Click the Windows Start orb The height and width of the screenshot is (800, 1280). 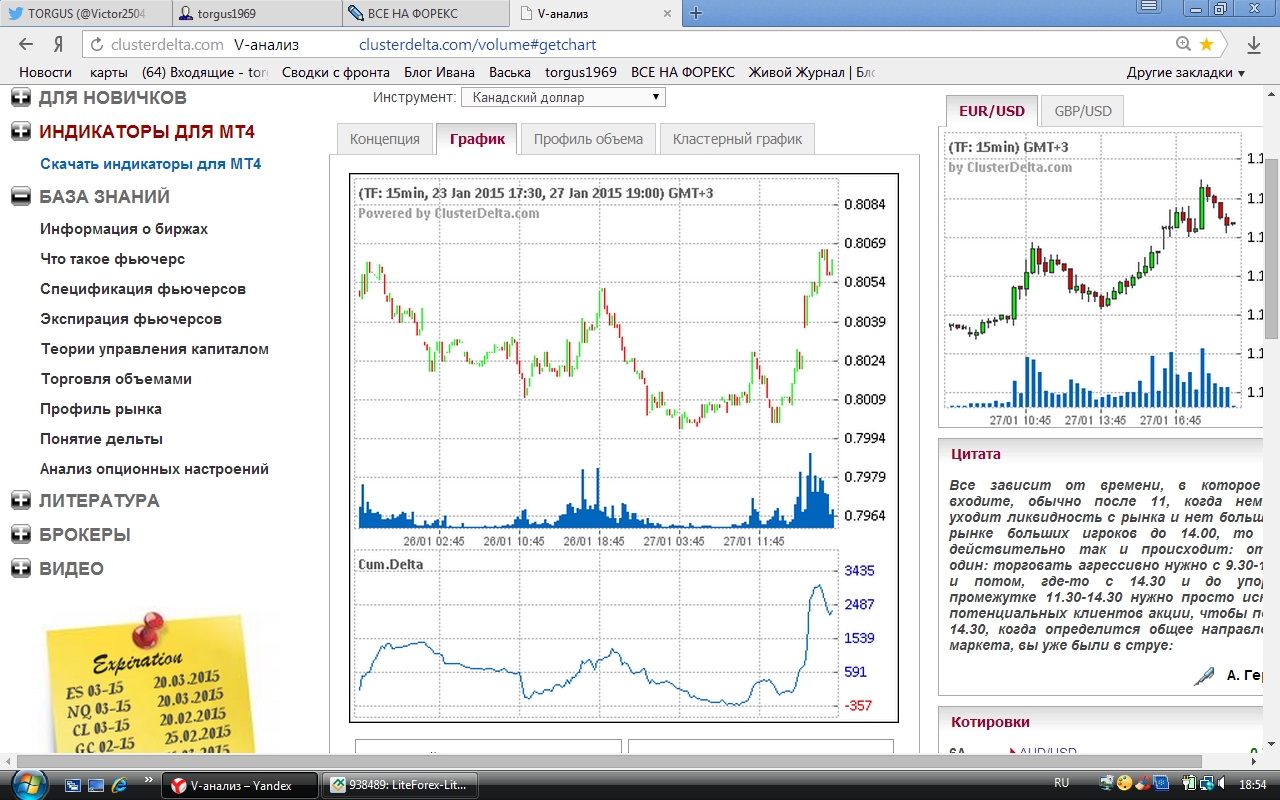[x=27, y=784]
